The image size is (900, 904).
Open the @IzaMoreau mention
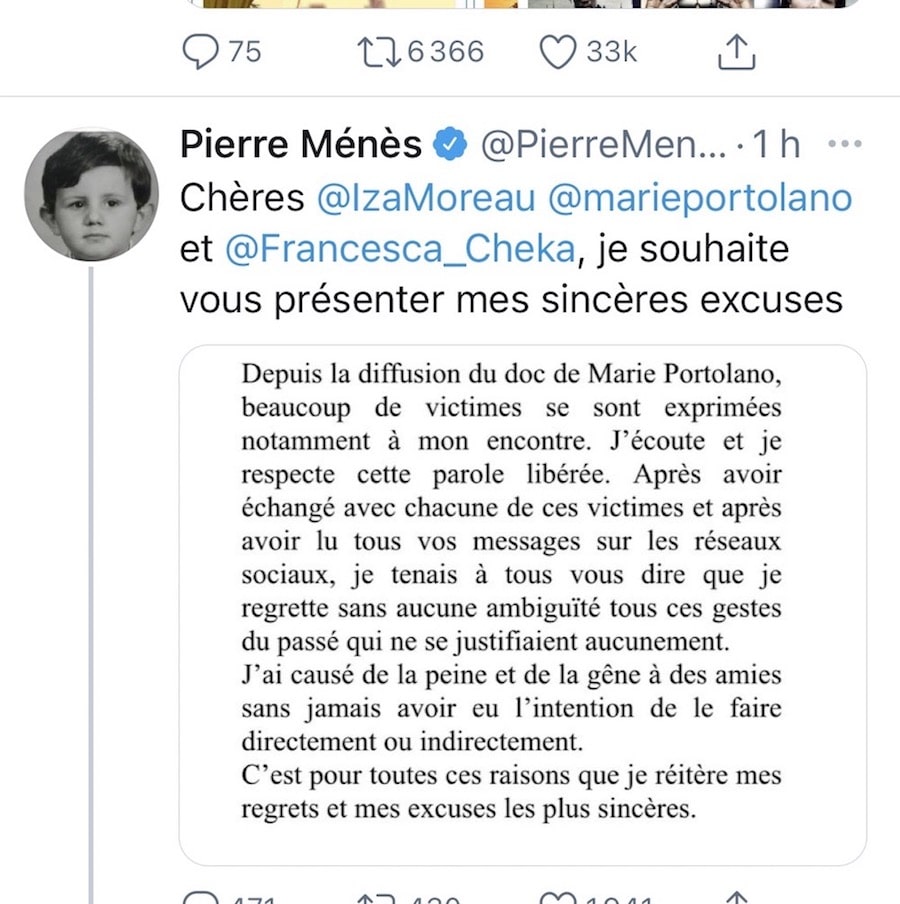coord(427,197)
